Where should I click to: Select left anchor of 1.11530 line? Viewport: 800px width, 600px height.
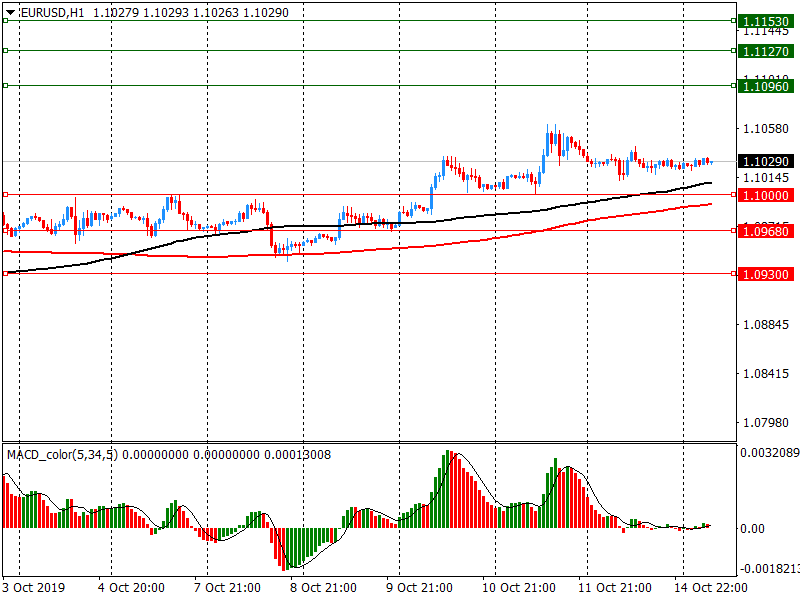pos(6,20)
